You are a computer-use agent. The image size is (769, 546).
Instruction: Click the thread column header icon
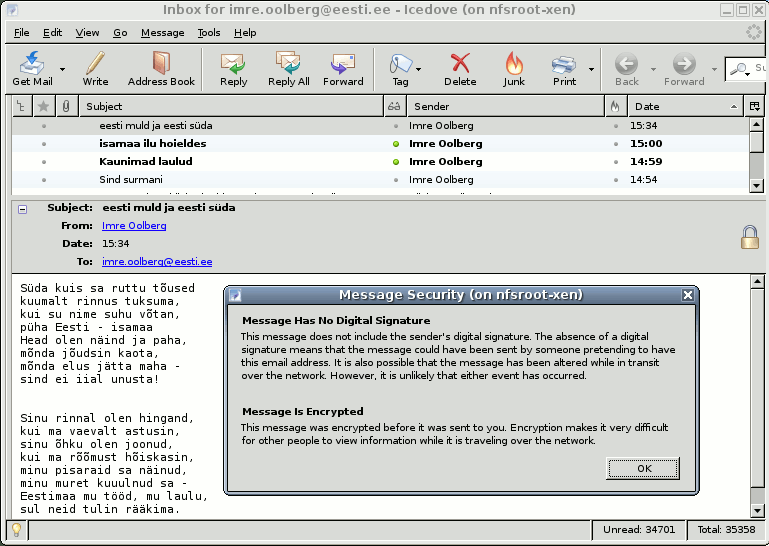(x=21, y=106)
